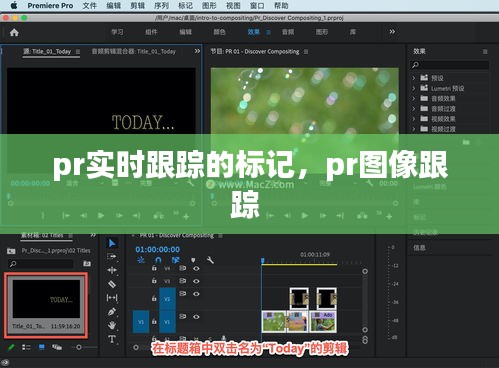Image resolution: width=499 pixels, height=368 pixels.
Task: Toggle eye on the second video track row
Action: (196, 281)
